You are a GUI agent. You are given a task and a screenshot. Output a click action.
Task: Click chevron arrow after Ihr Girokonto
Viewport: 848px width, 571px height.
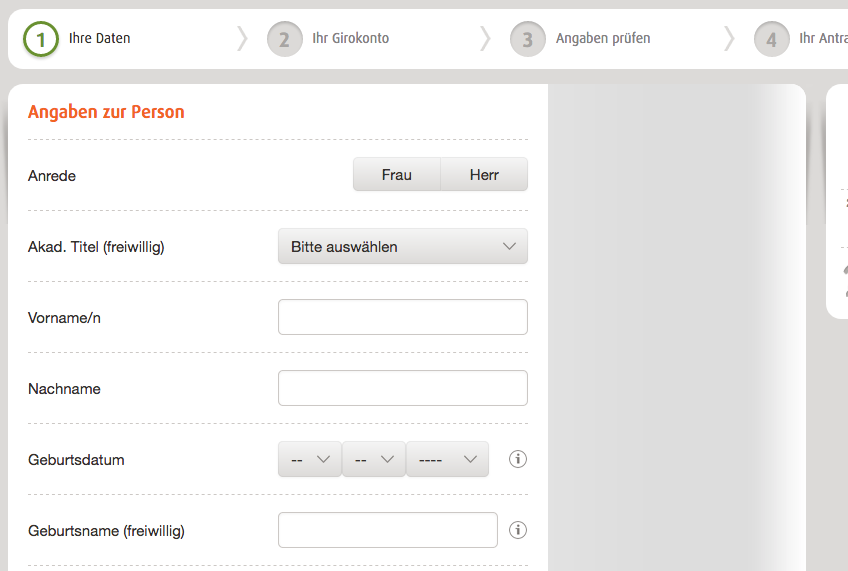tap(486, 39)
